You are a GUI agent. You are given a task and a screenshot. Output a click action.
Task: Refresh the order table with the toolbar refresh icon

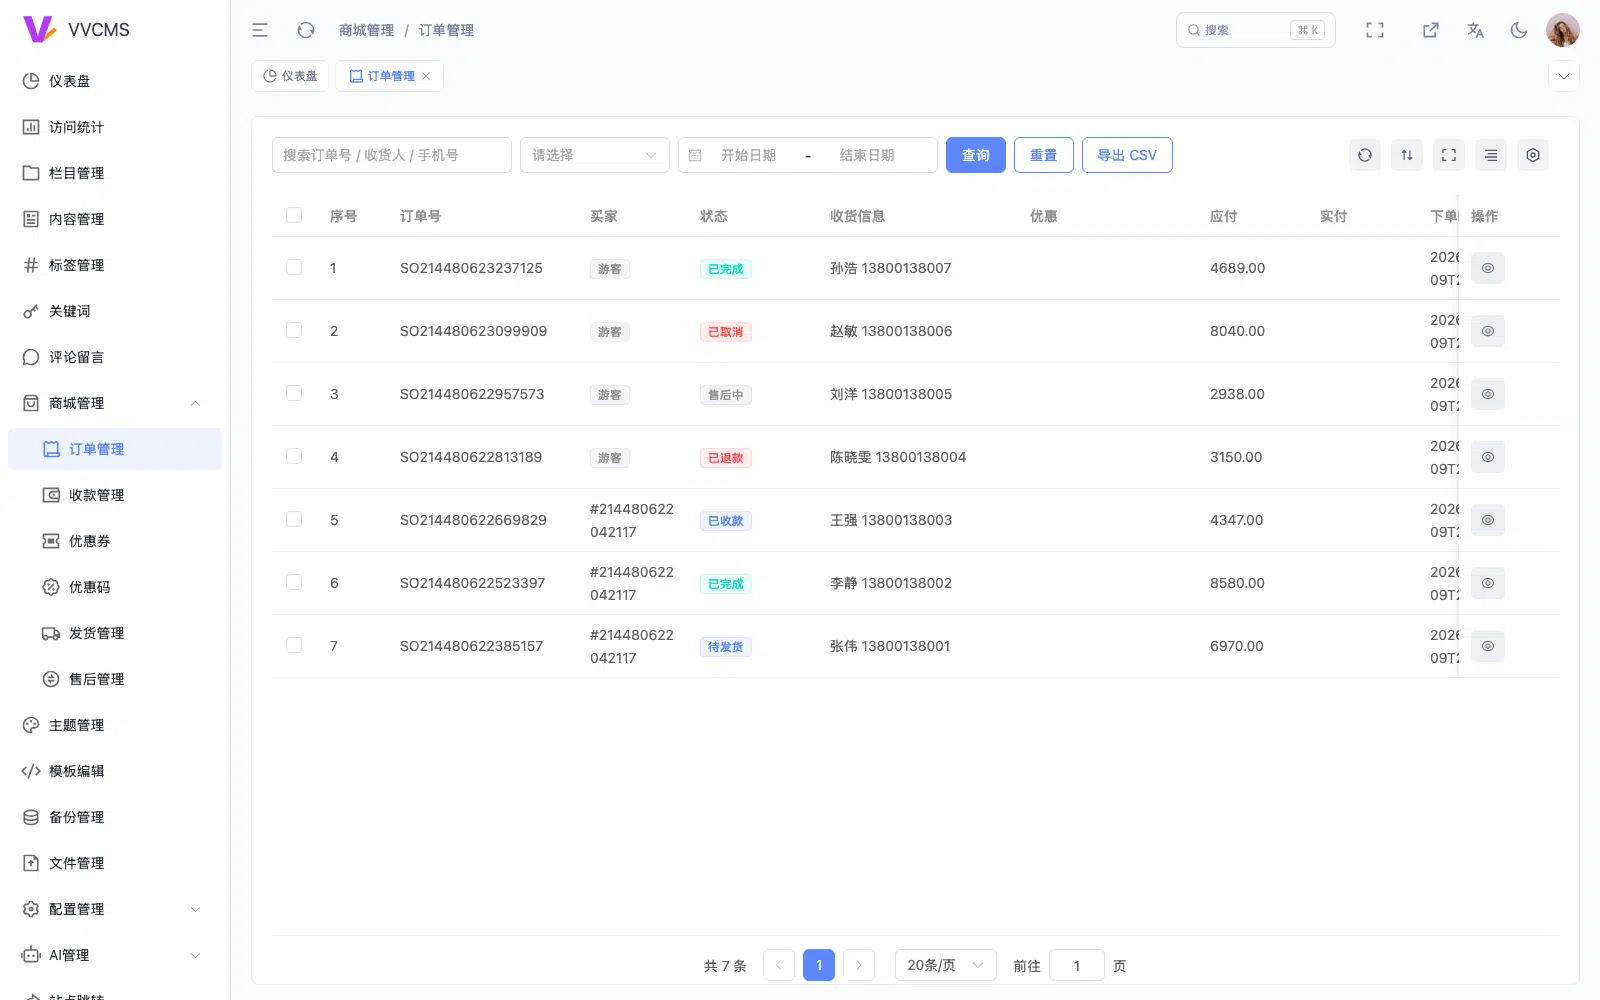(x=1365, y=155)
